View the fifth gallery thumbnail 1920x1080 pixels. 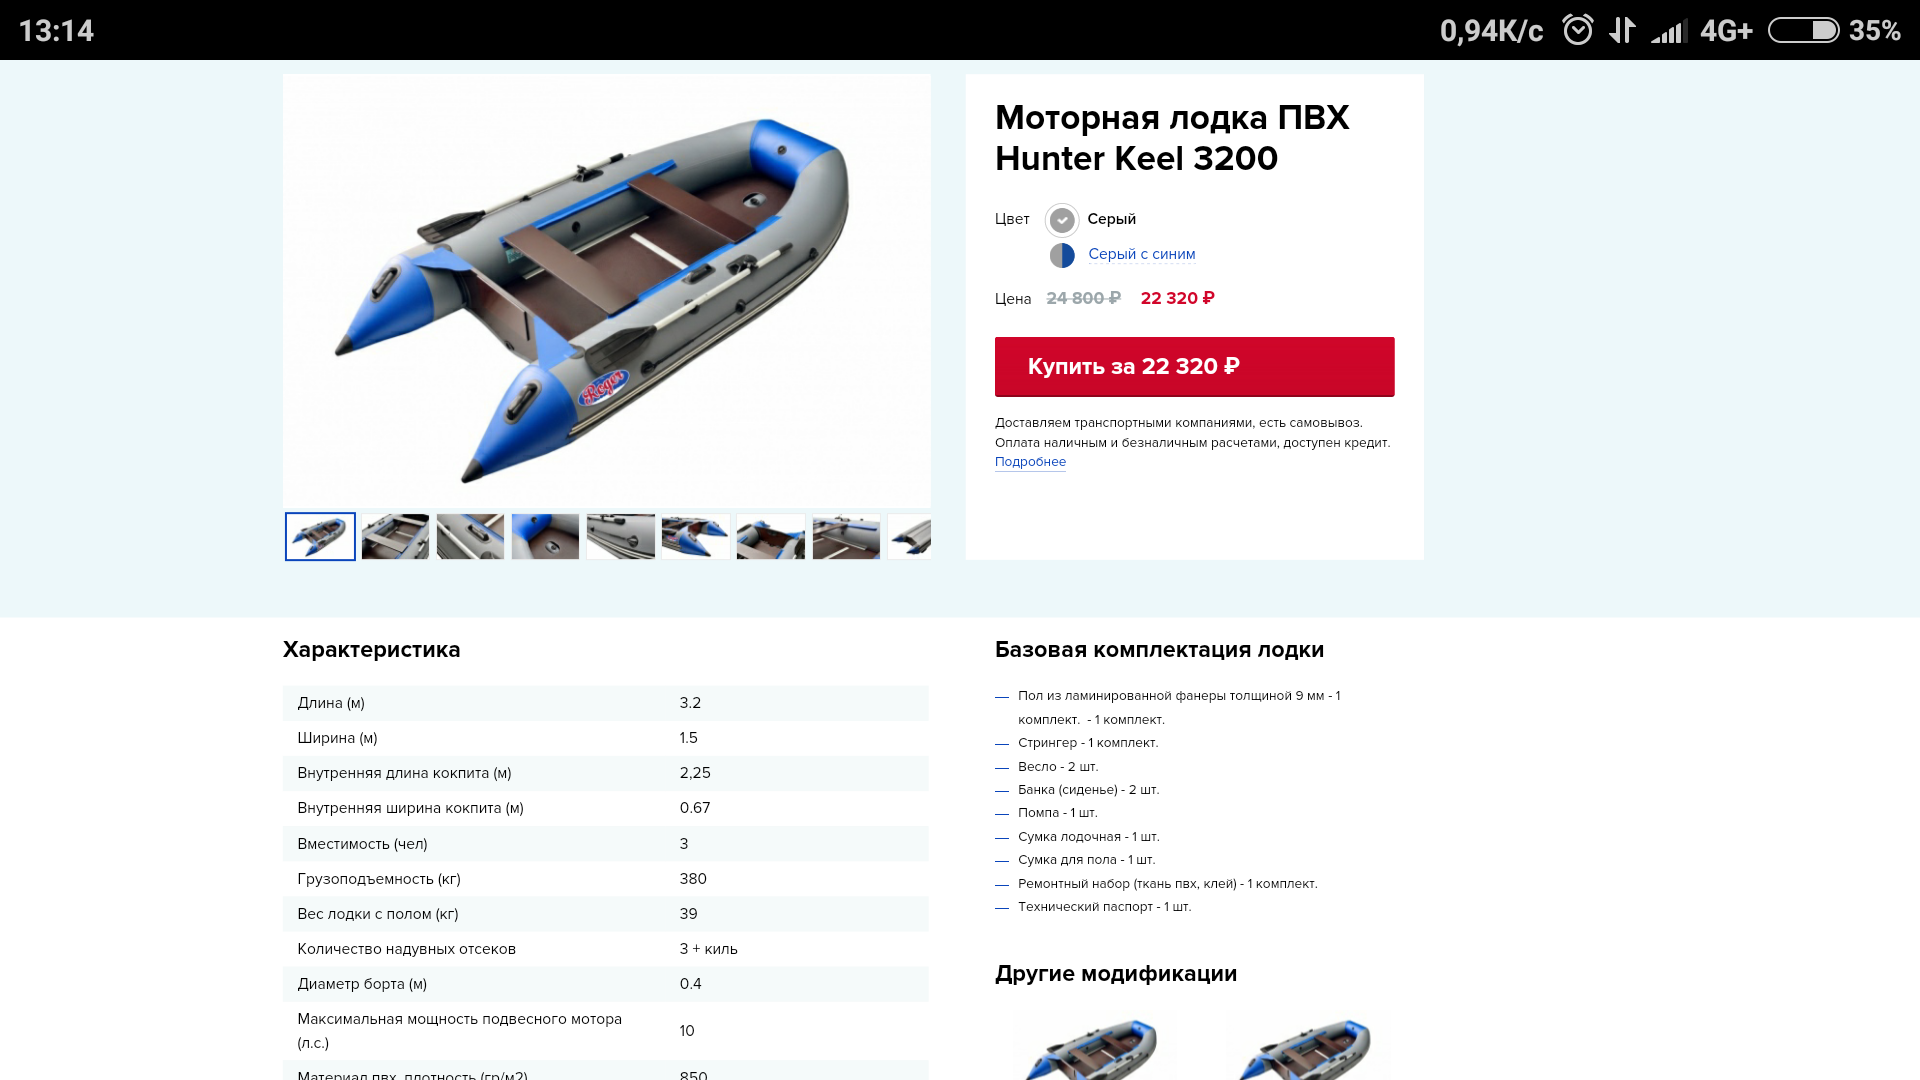coord(621,537)
